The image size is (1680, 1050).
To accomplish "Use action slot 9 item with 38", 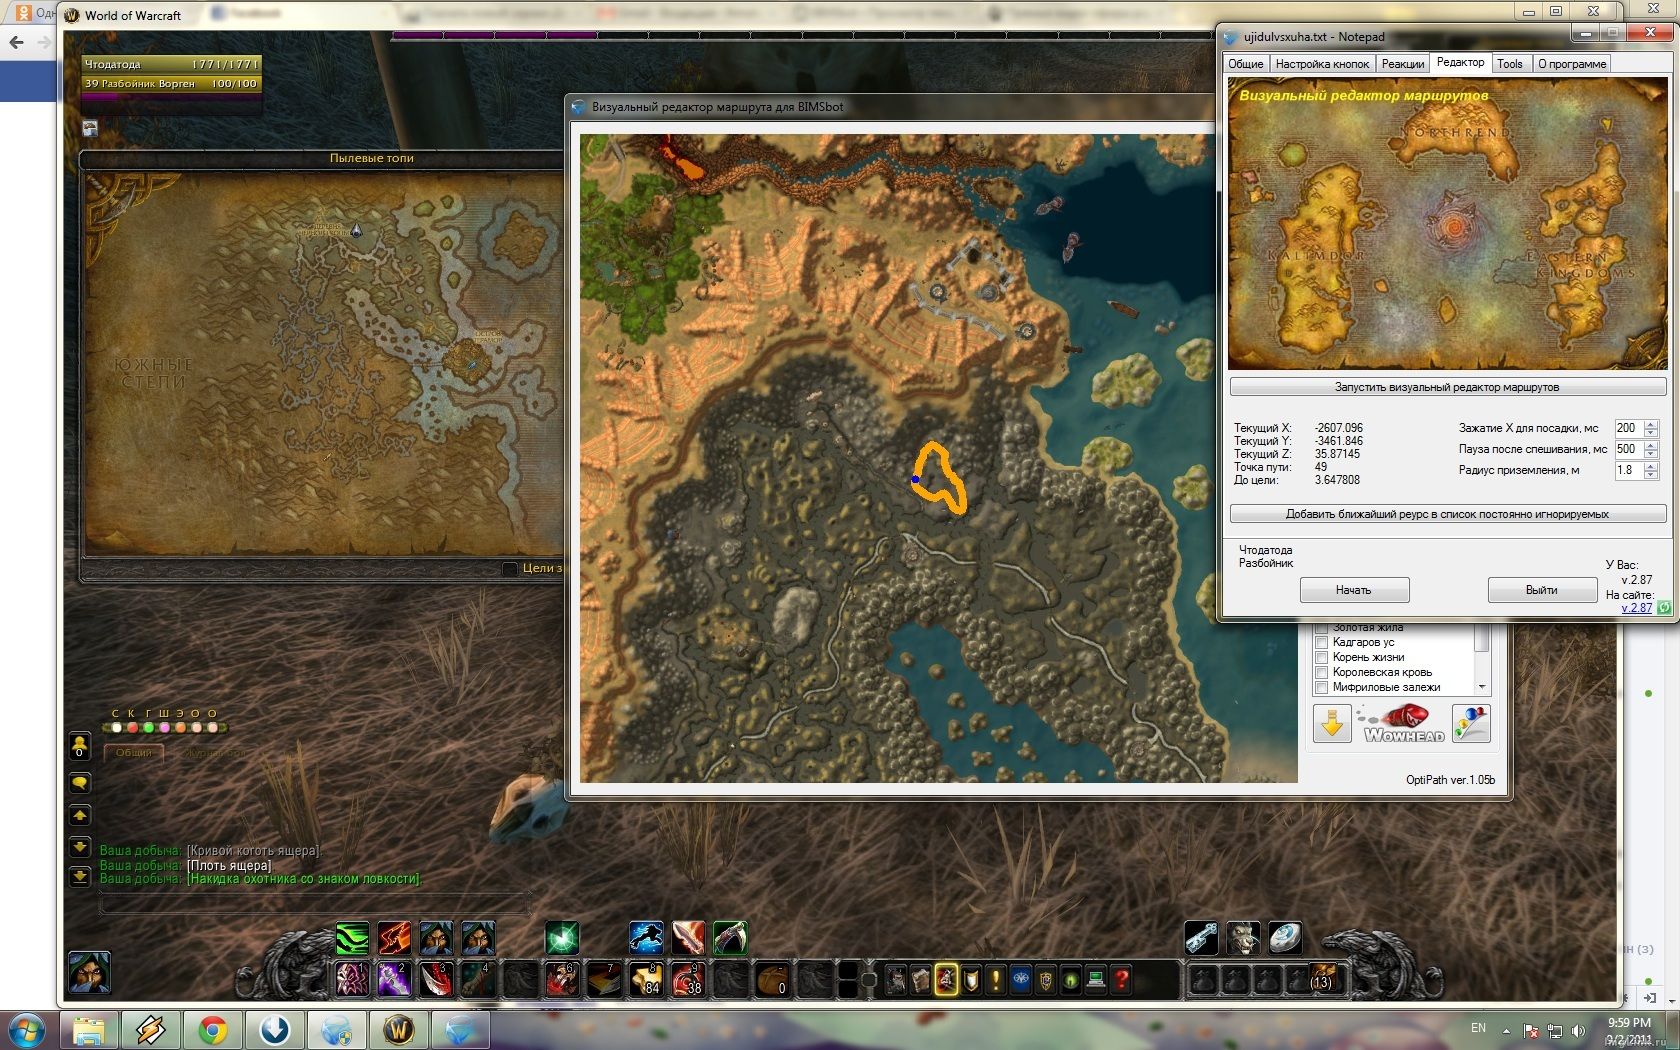I will tap(688, 979).
